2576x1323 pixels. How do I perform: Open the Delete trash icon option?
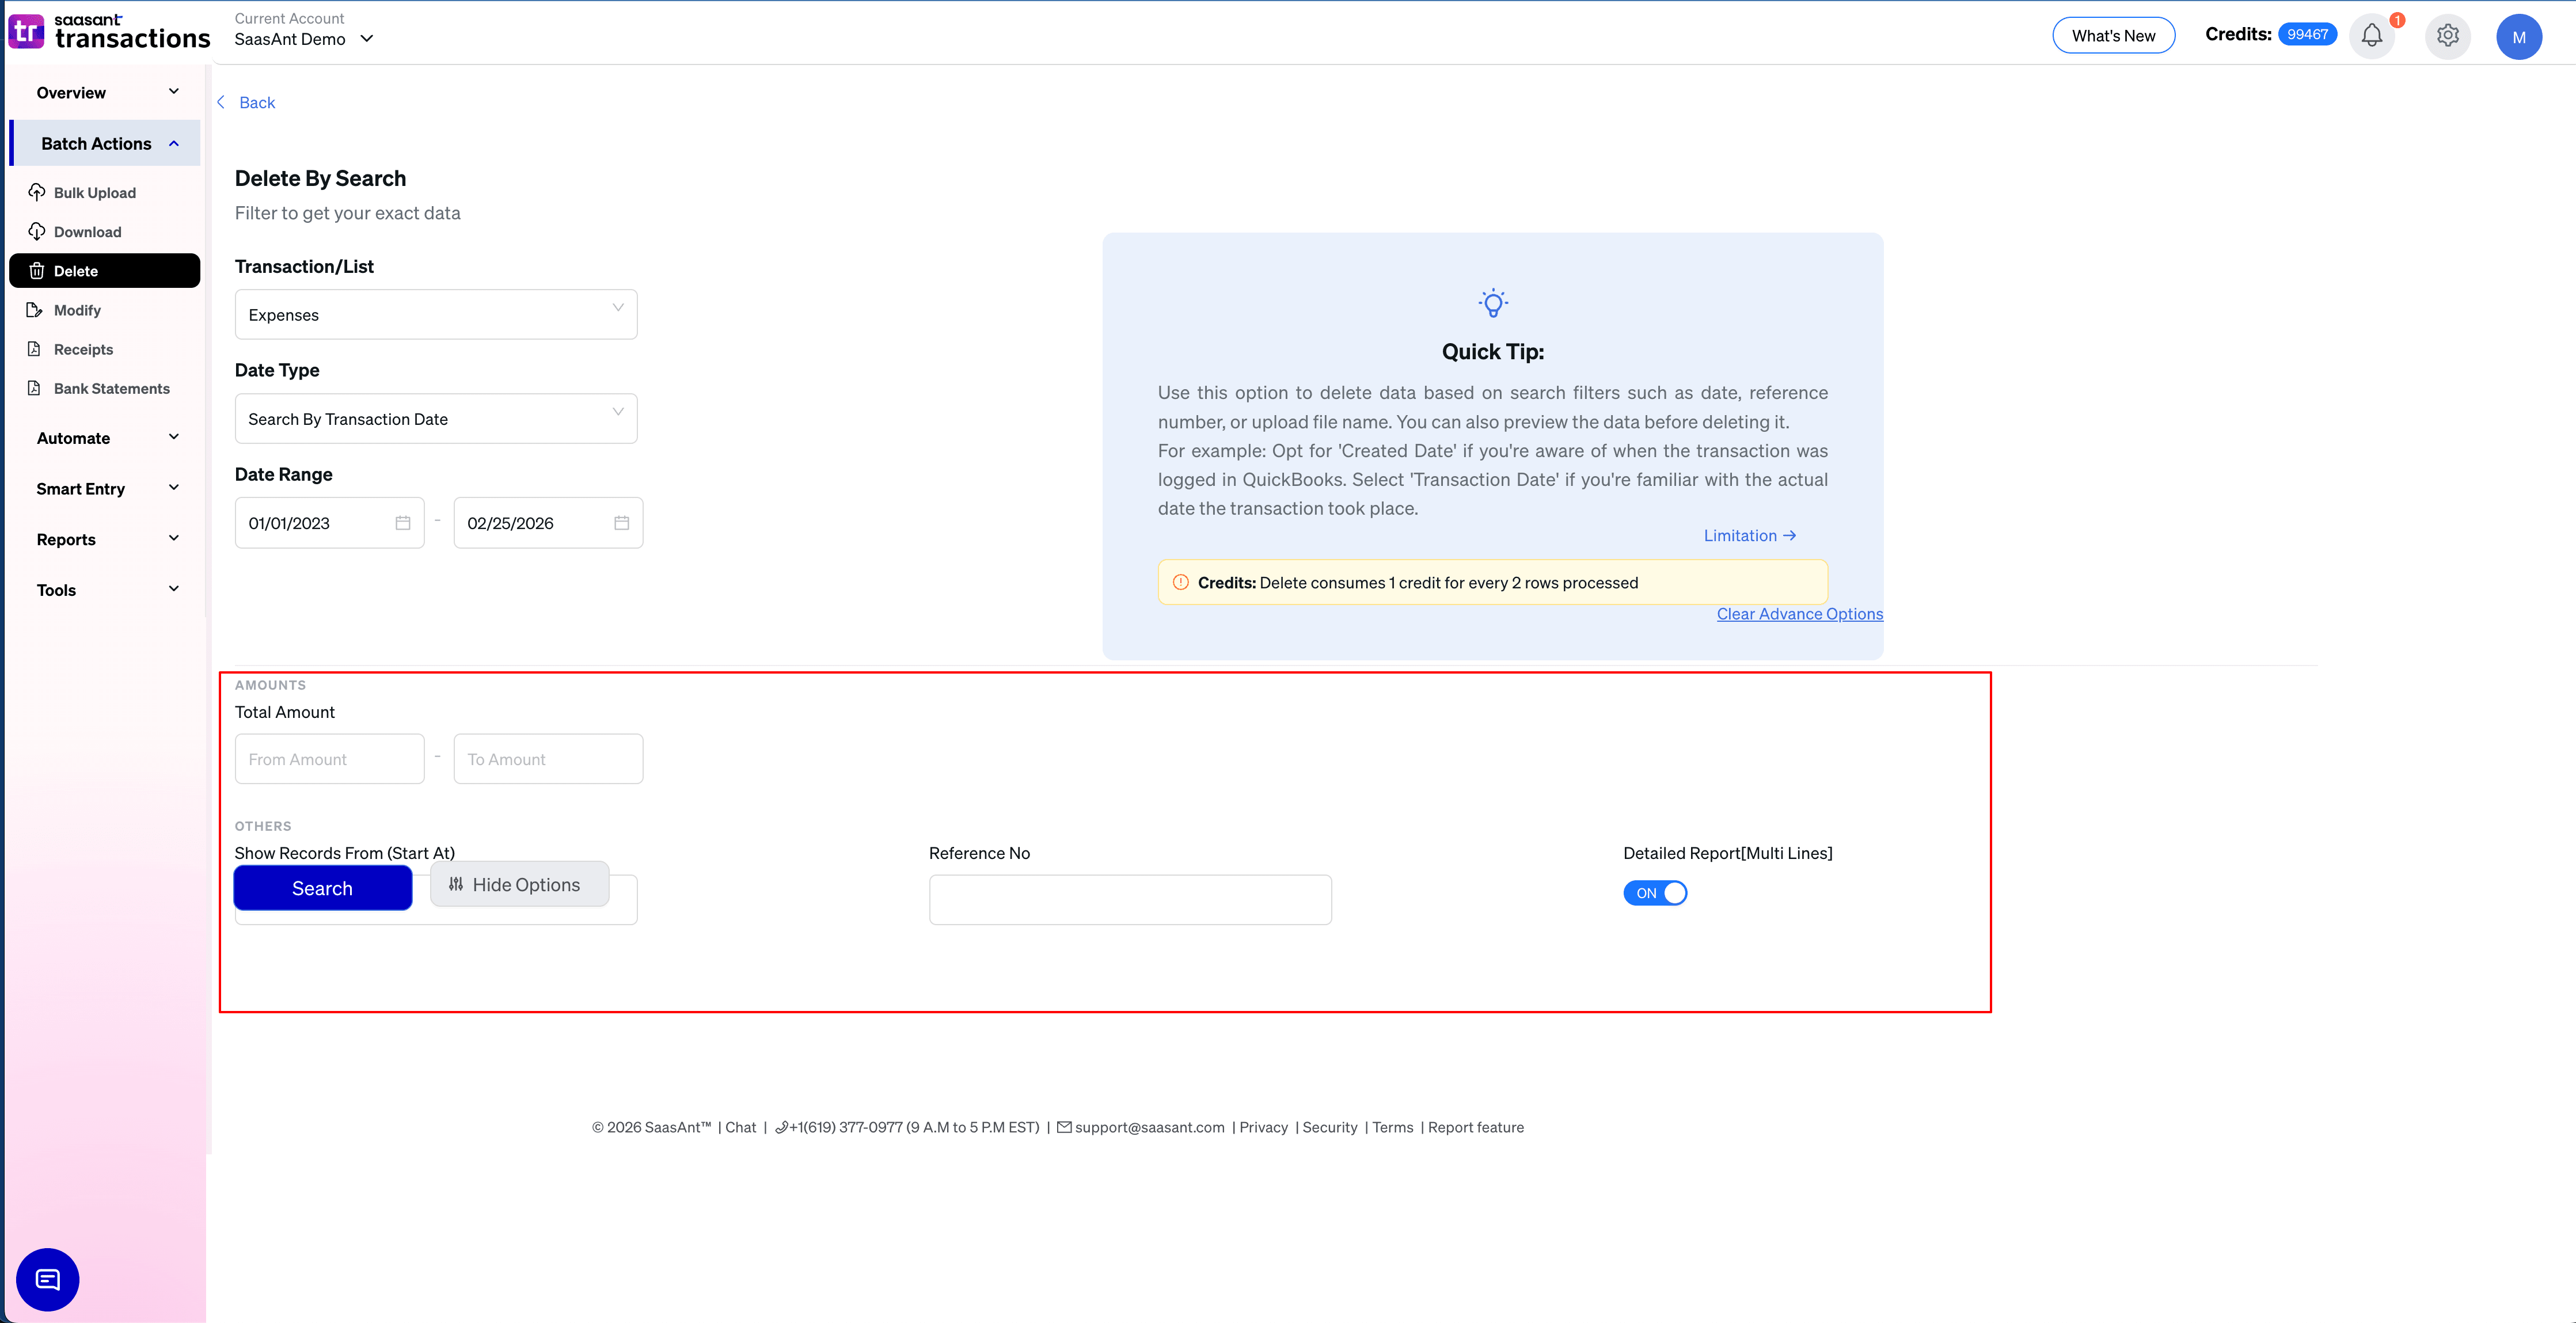[36, 270]
